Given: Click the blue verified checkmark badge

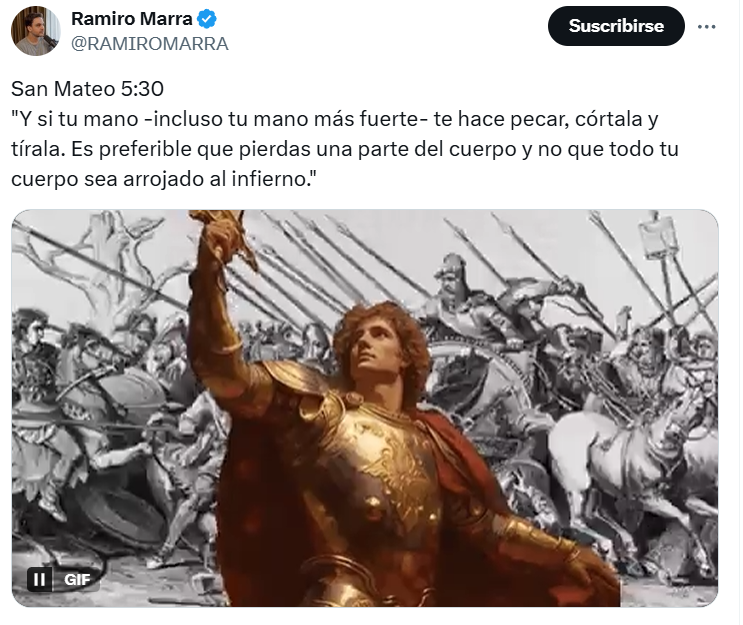Looking at the screenshot, I should coord(207,19).
